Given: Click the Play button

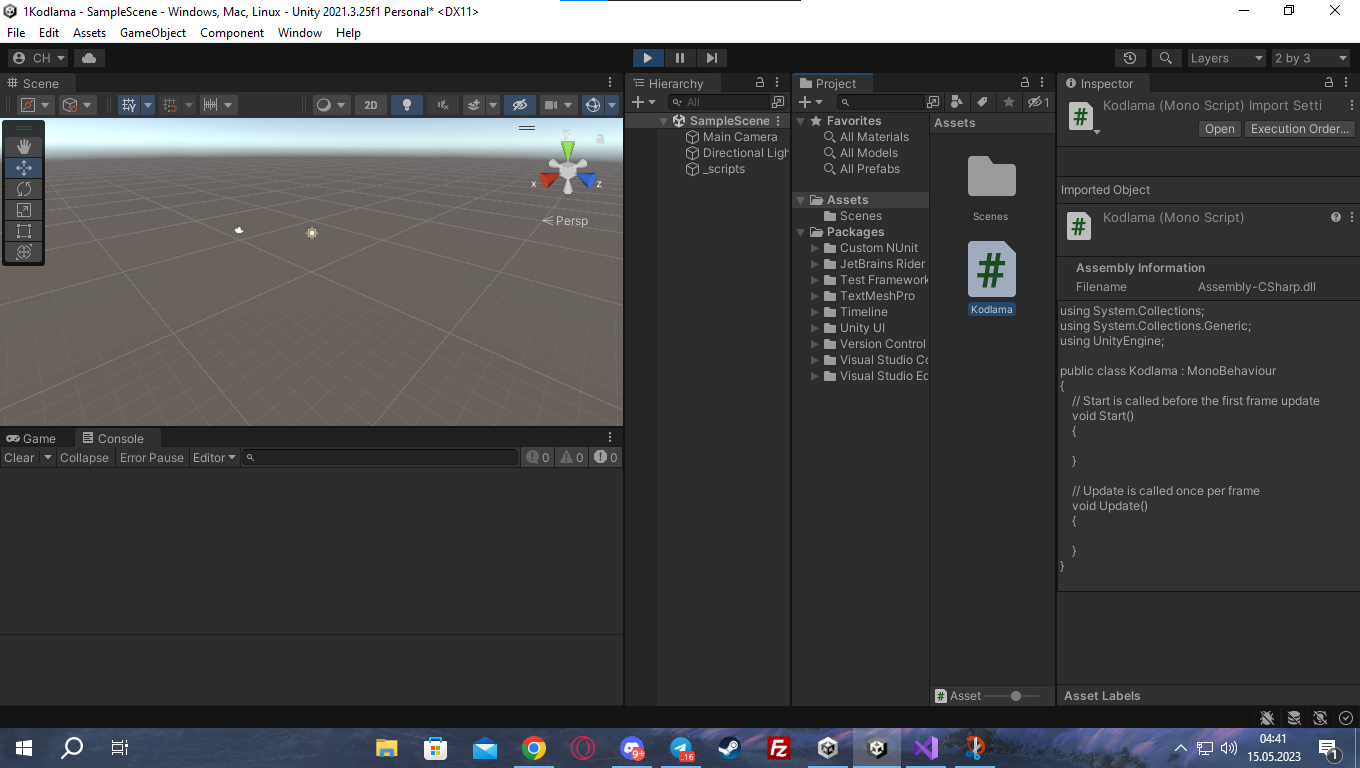Looking at the screenshot, I should pyautogui.click(x=648, y=58).
